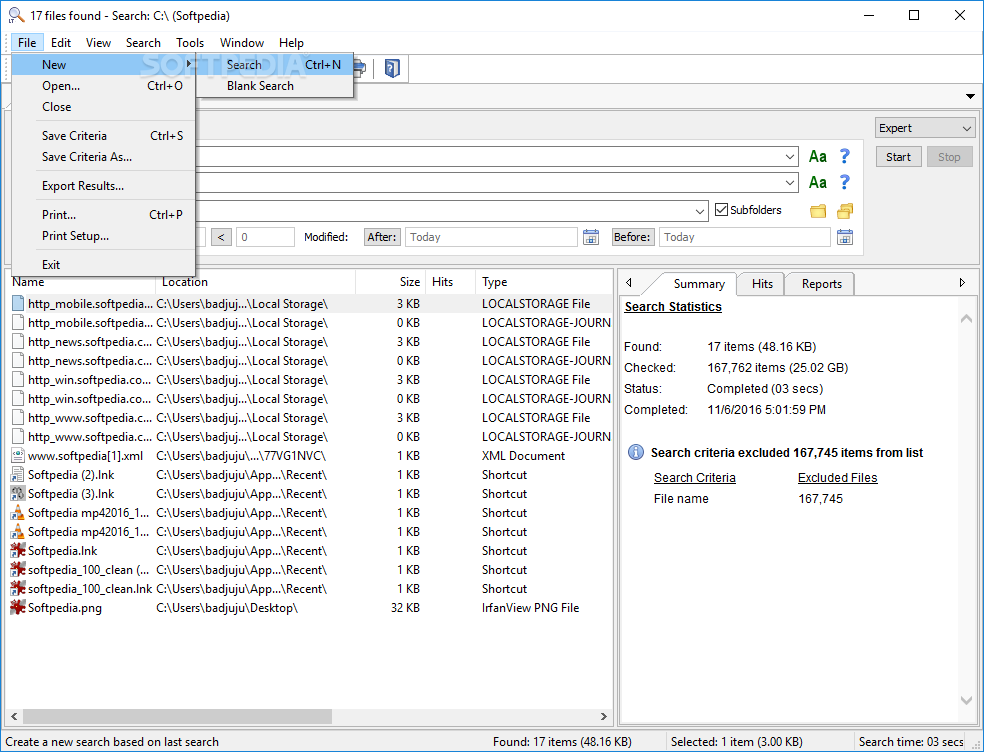Open the Window menu
The width and height of the screenshot is (984, 752).
point(242,43)
